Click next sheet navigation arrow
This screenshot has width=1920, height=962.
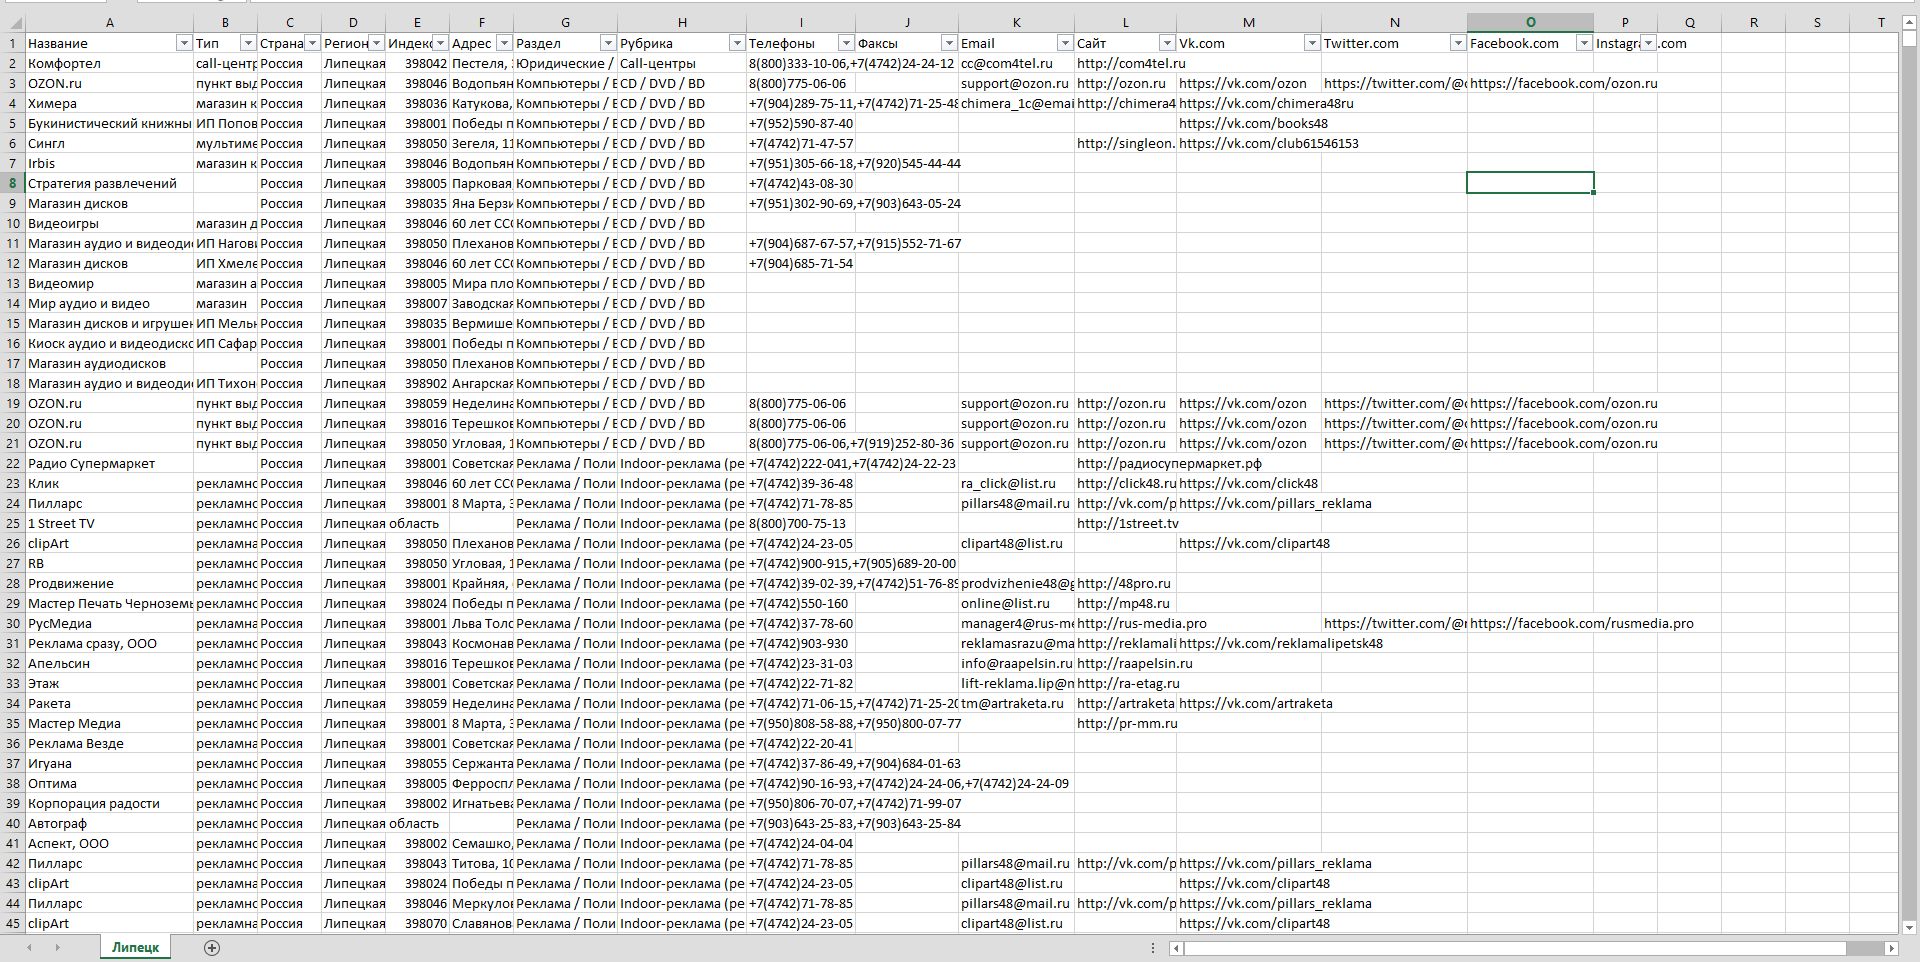click(x=57, y=947)
